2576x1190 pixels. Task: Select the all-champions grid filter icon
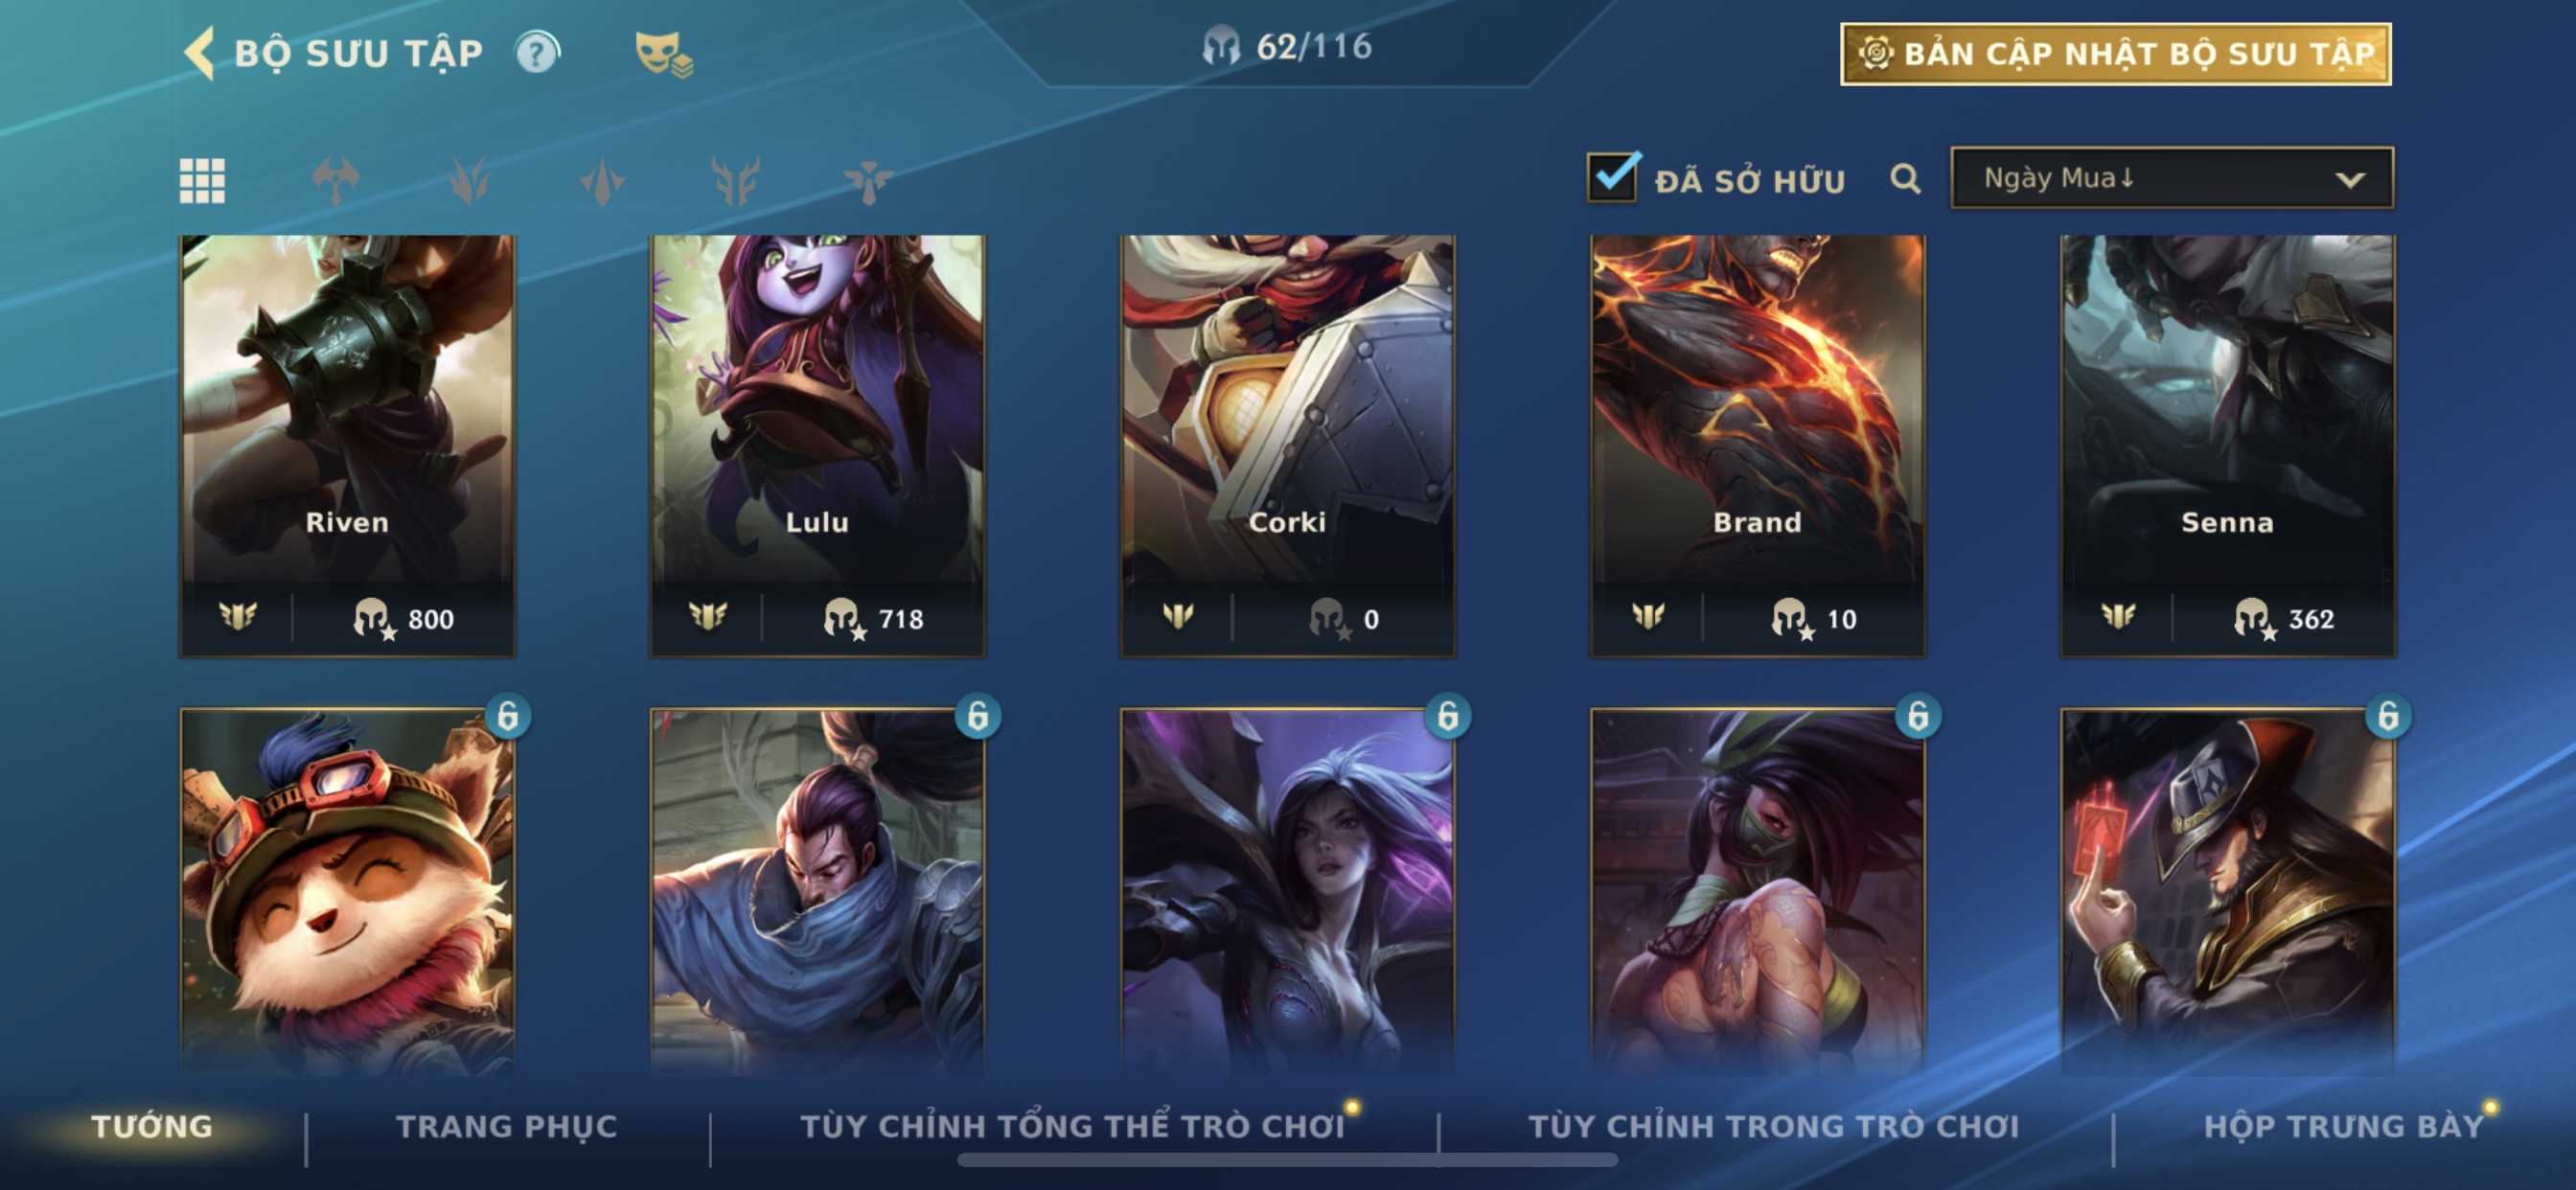(x=202, y=181)
